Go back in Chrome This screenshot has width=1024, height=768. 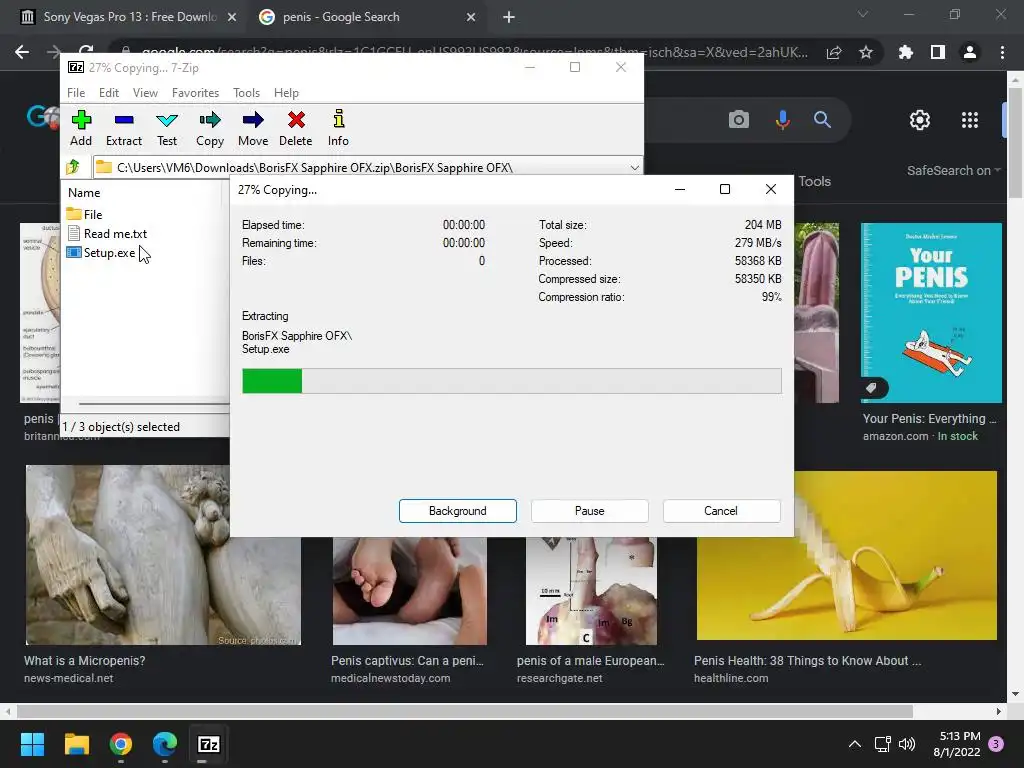(22, 52)
